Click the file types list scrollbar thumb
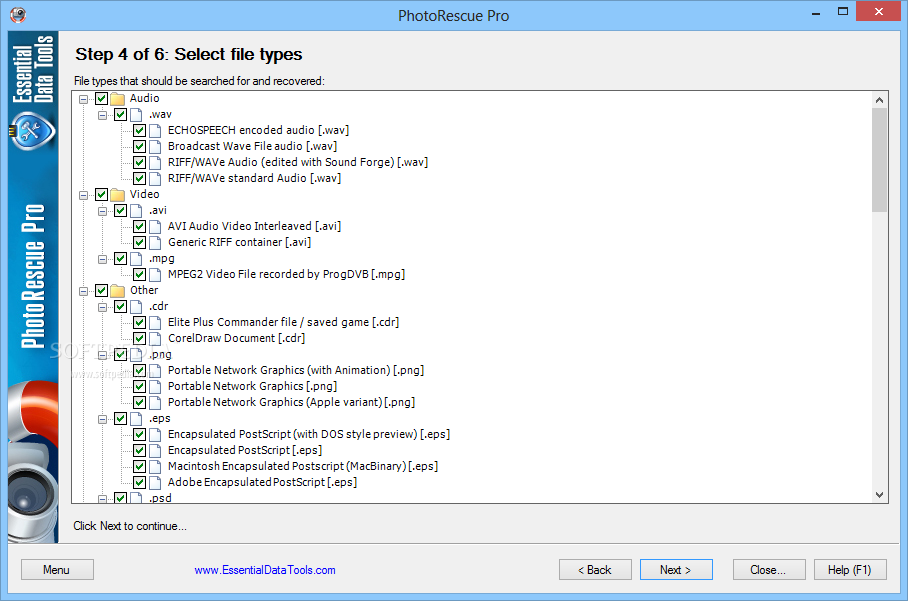 pyautogui.click(x=879, y=160)
